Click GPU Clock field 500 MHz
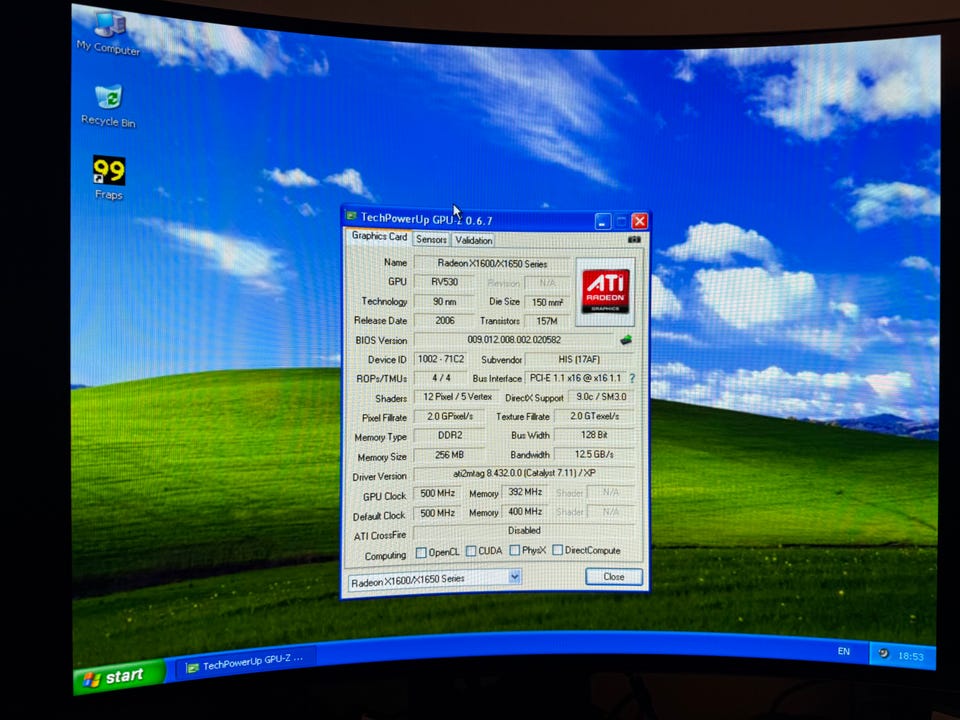Screen dimensions: 960x720 pos(437,493)
